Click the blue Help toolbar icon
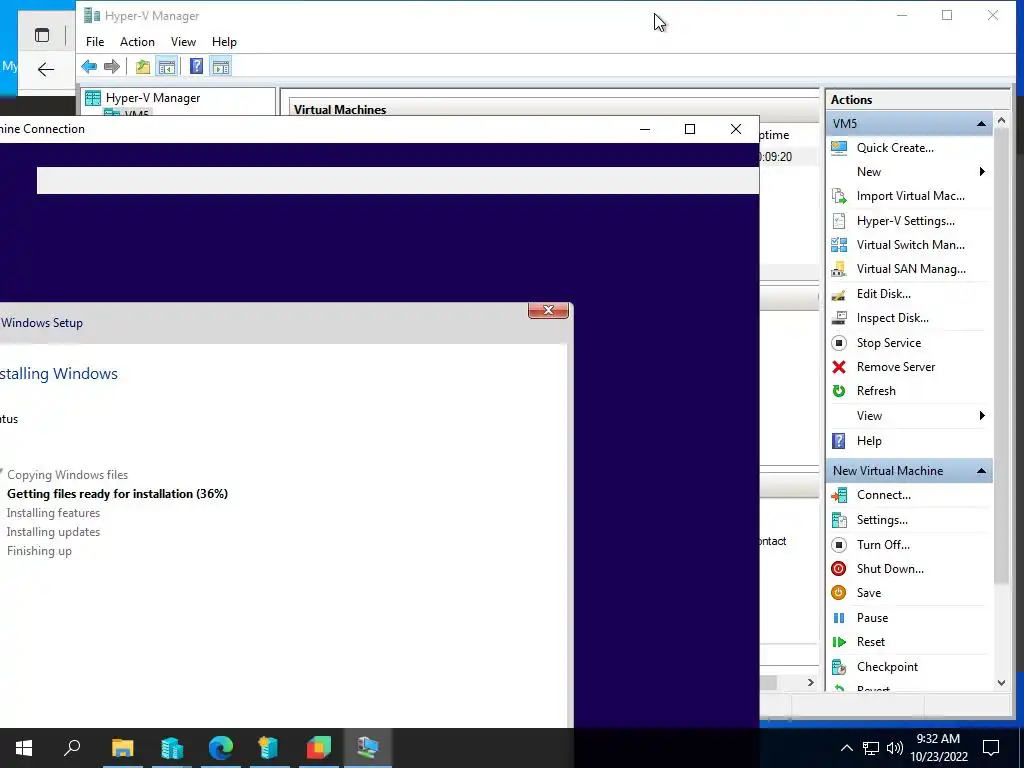The image size is (1024, 768). coord(196,66)
